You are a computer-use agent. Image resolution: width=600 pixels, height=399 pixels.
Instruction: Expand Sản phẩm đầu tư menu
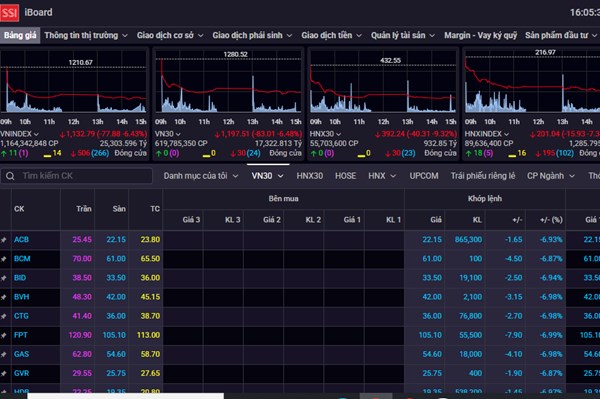pos(561,36)
